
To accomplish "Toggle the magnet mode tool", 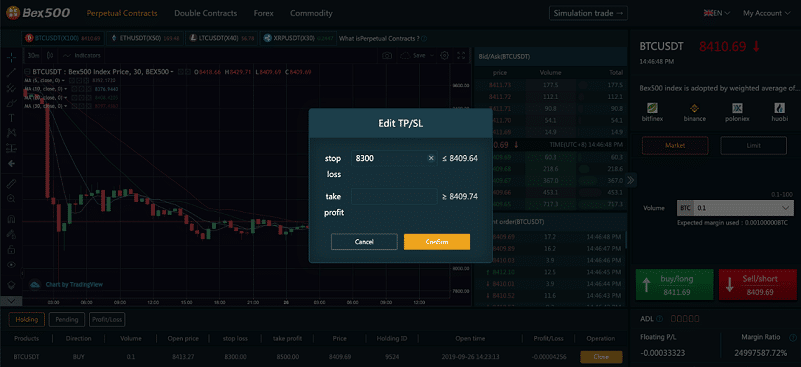I will coord(12,219).
